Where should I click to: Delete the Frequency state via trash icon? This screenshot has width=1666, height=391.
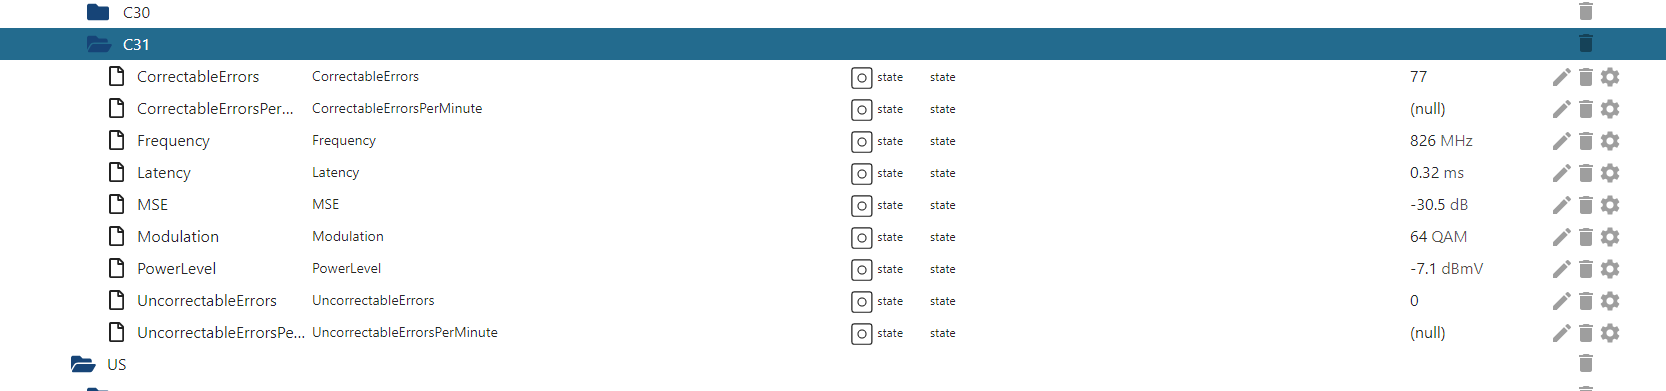(1585, 141)
